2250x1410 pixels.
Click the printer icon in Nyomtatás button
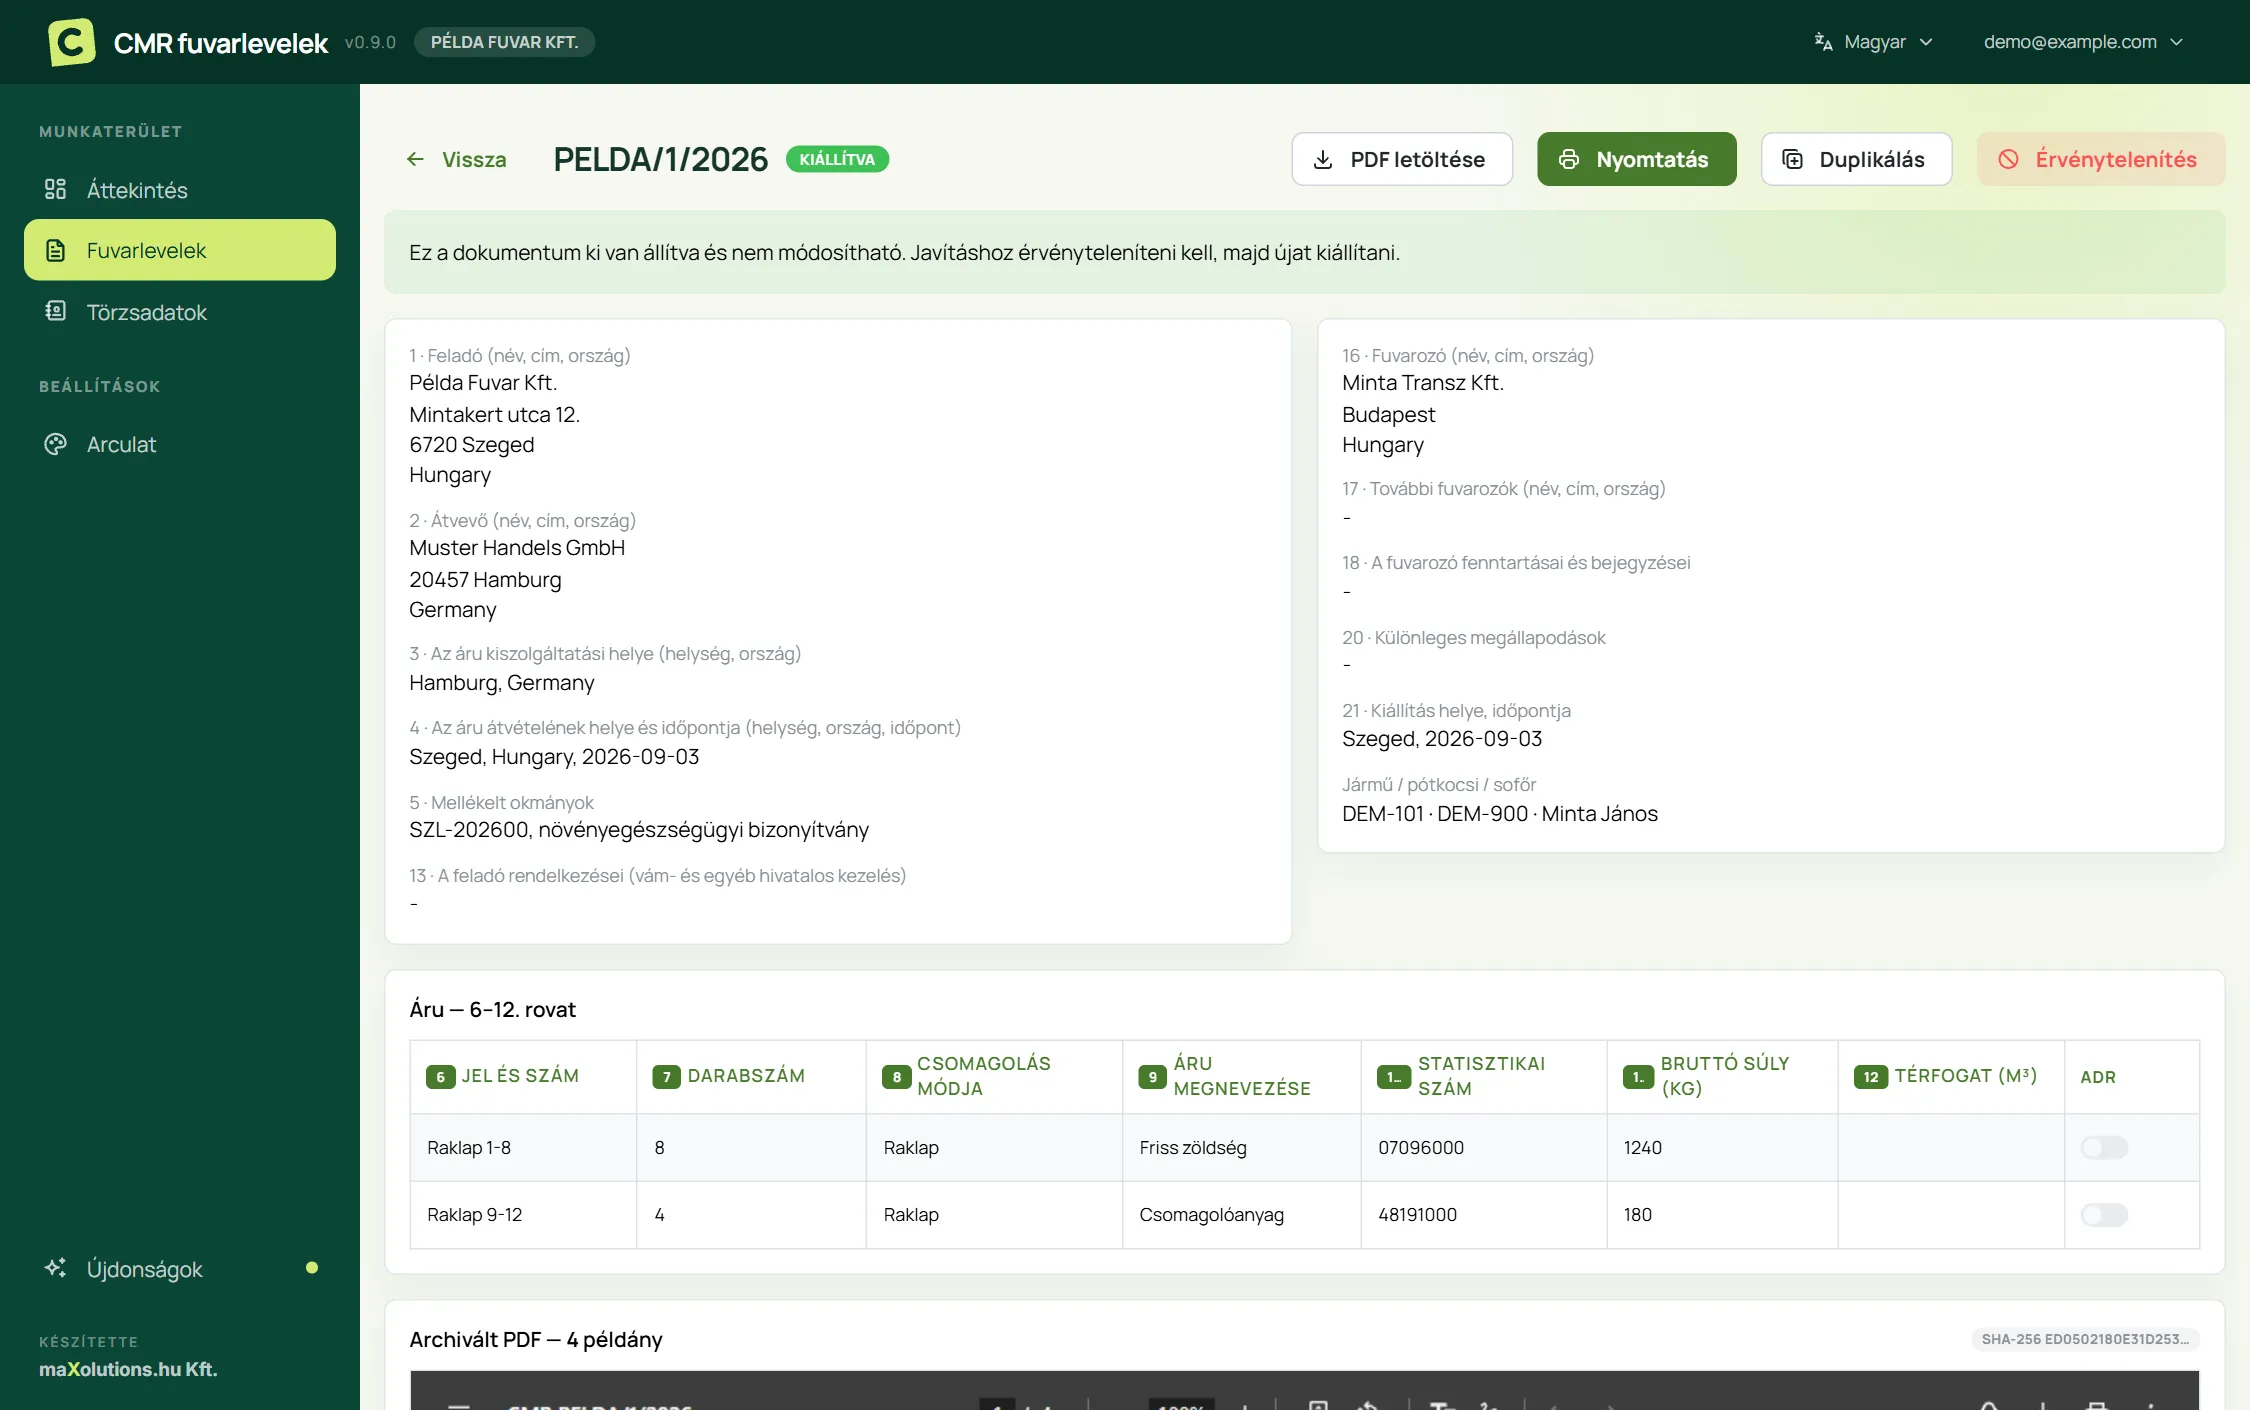click(1569, 159)
